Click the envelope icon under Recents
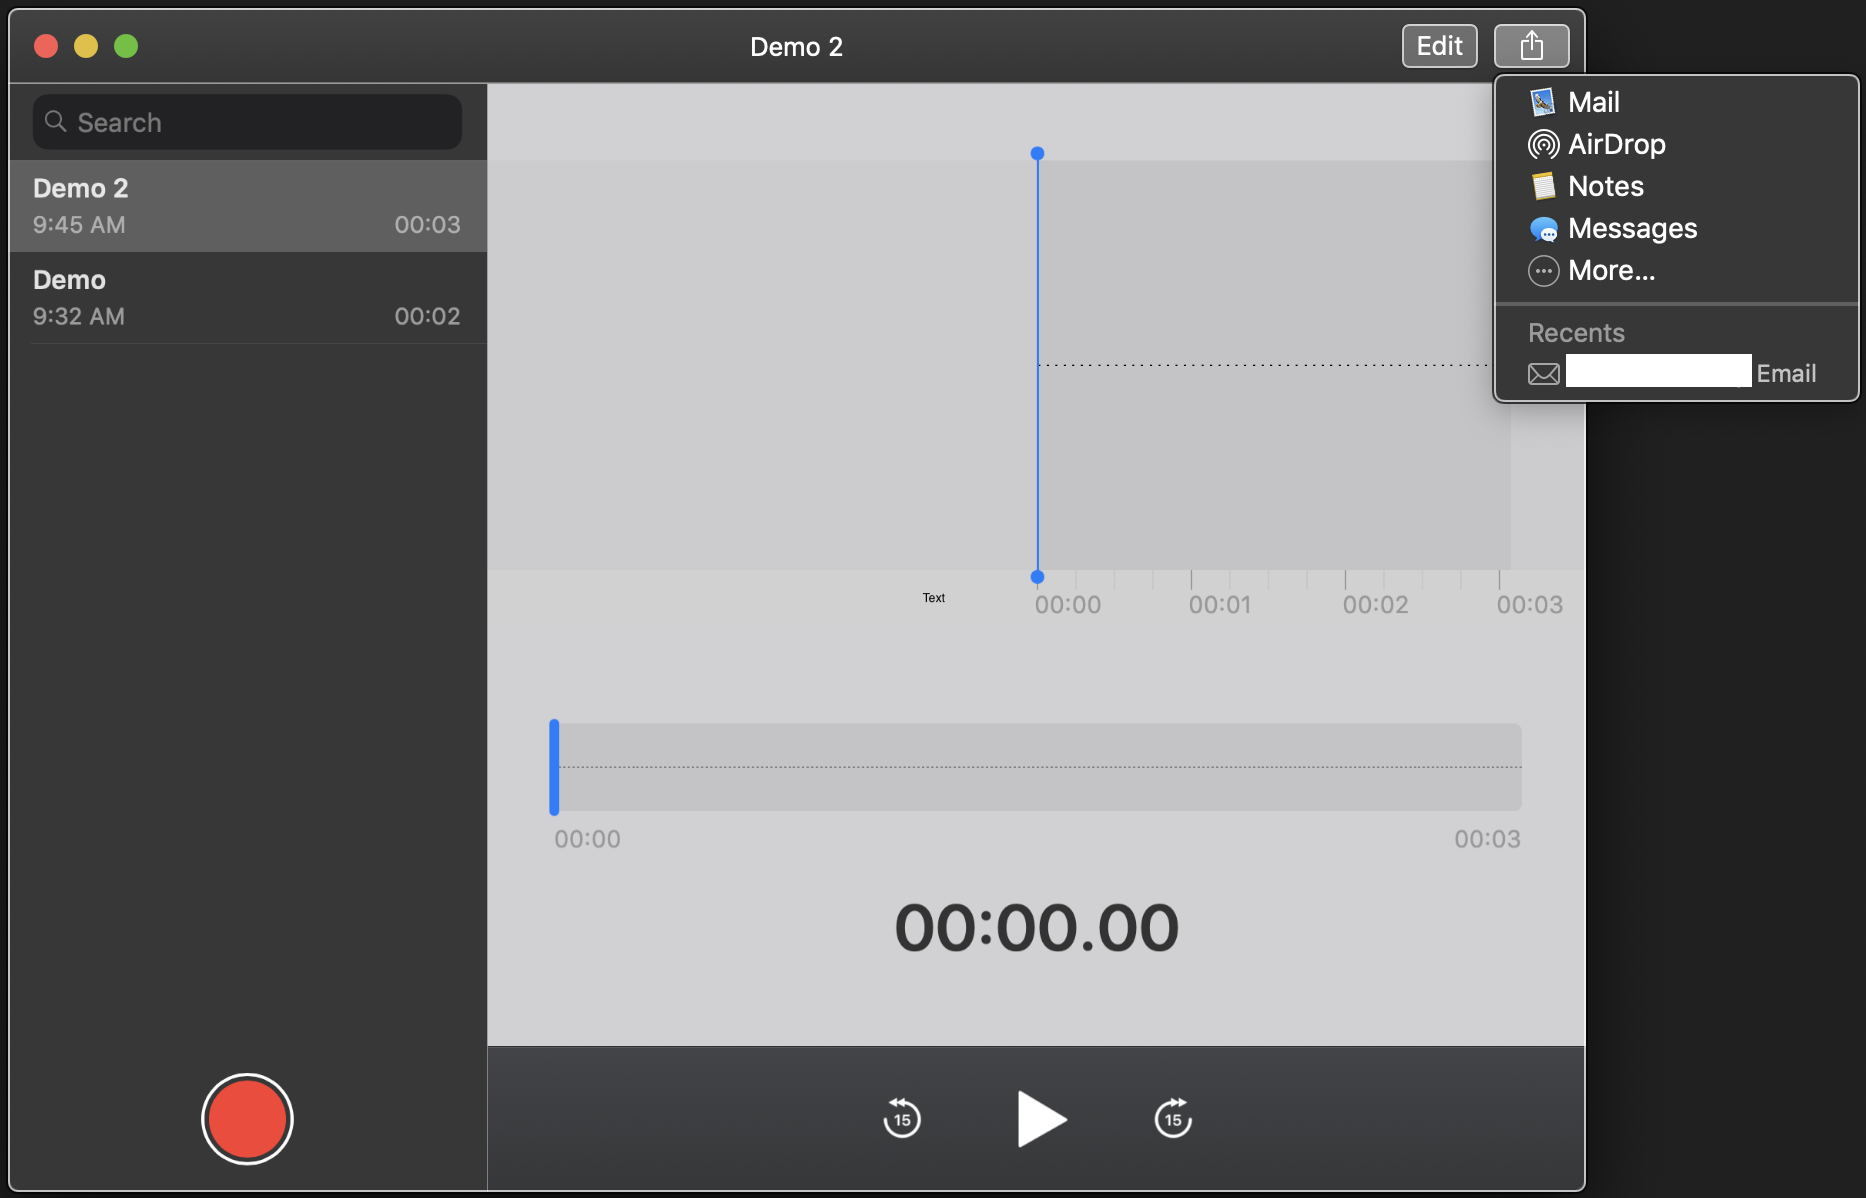Image resolution: width=1866 pixels, height=1198 pixels. click(1543, 374)
